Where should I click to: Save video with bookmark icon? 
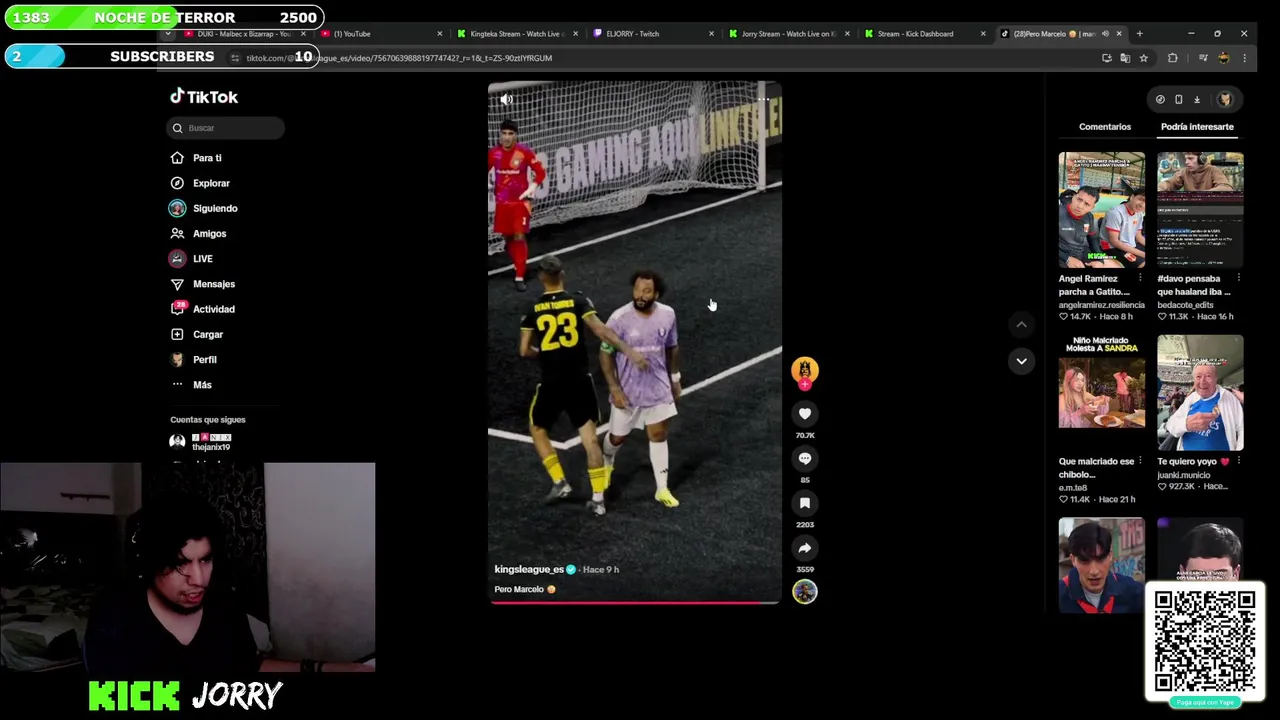click(x=805, y=503)
